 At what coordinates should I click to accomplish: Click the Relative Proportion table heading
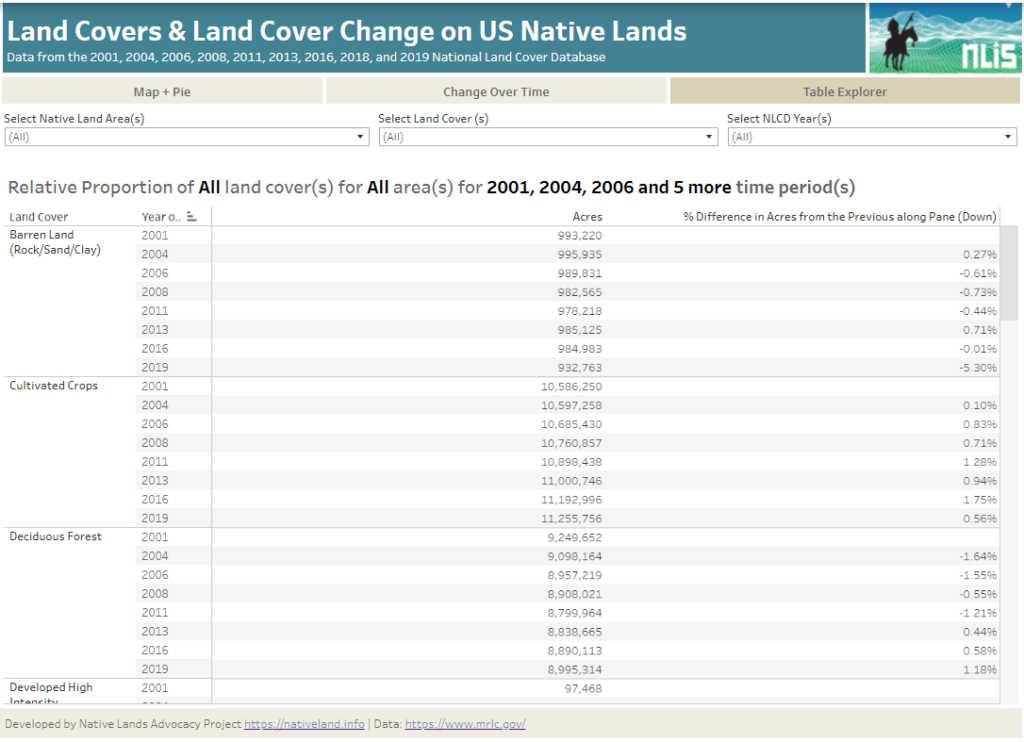[431, 187]
